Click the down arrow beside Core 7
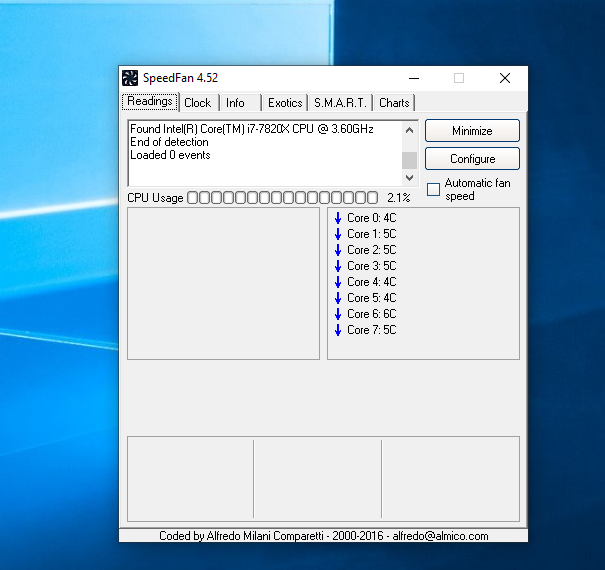 (338, 330)
